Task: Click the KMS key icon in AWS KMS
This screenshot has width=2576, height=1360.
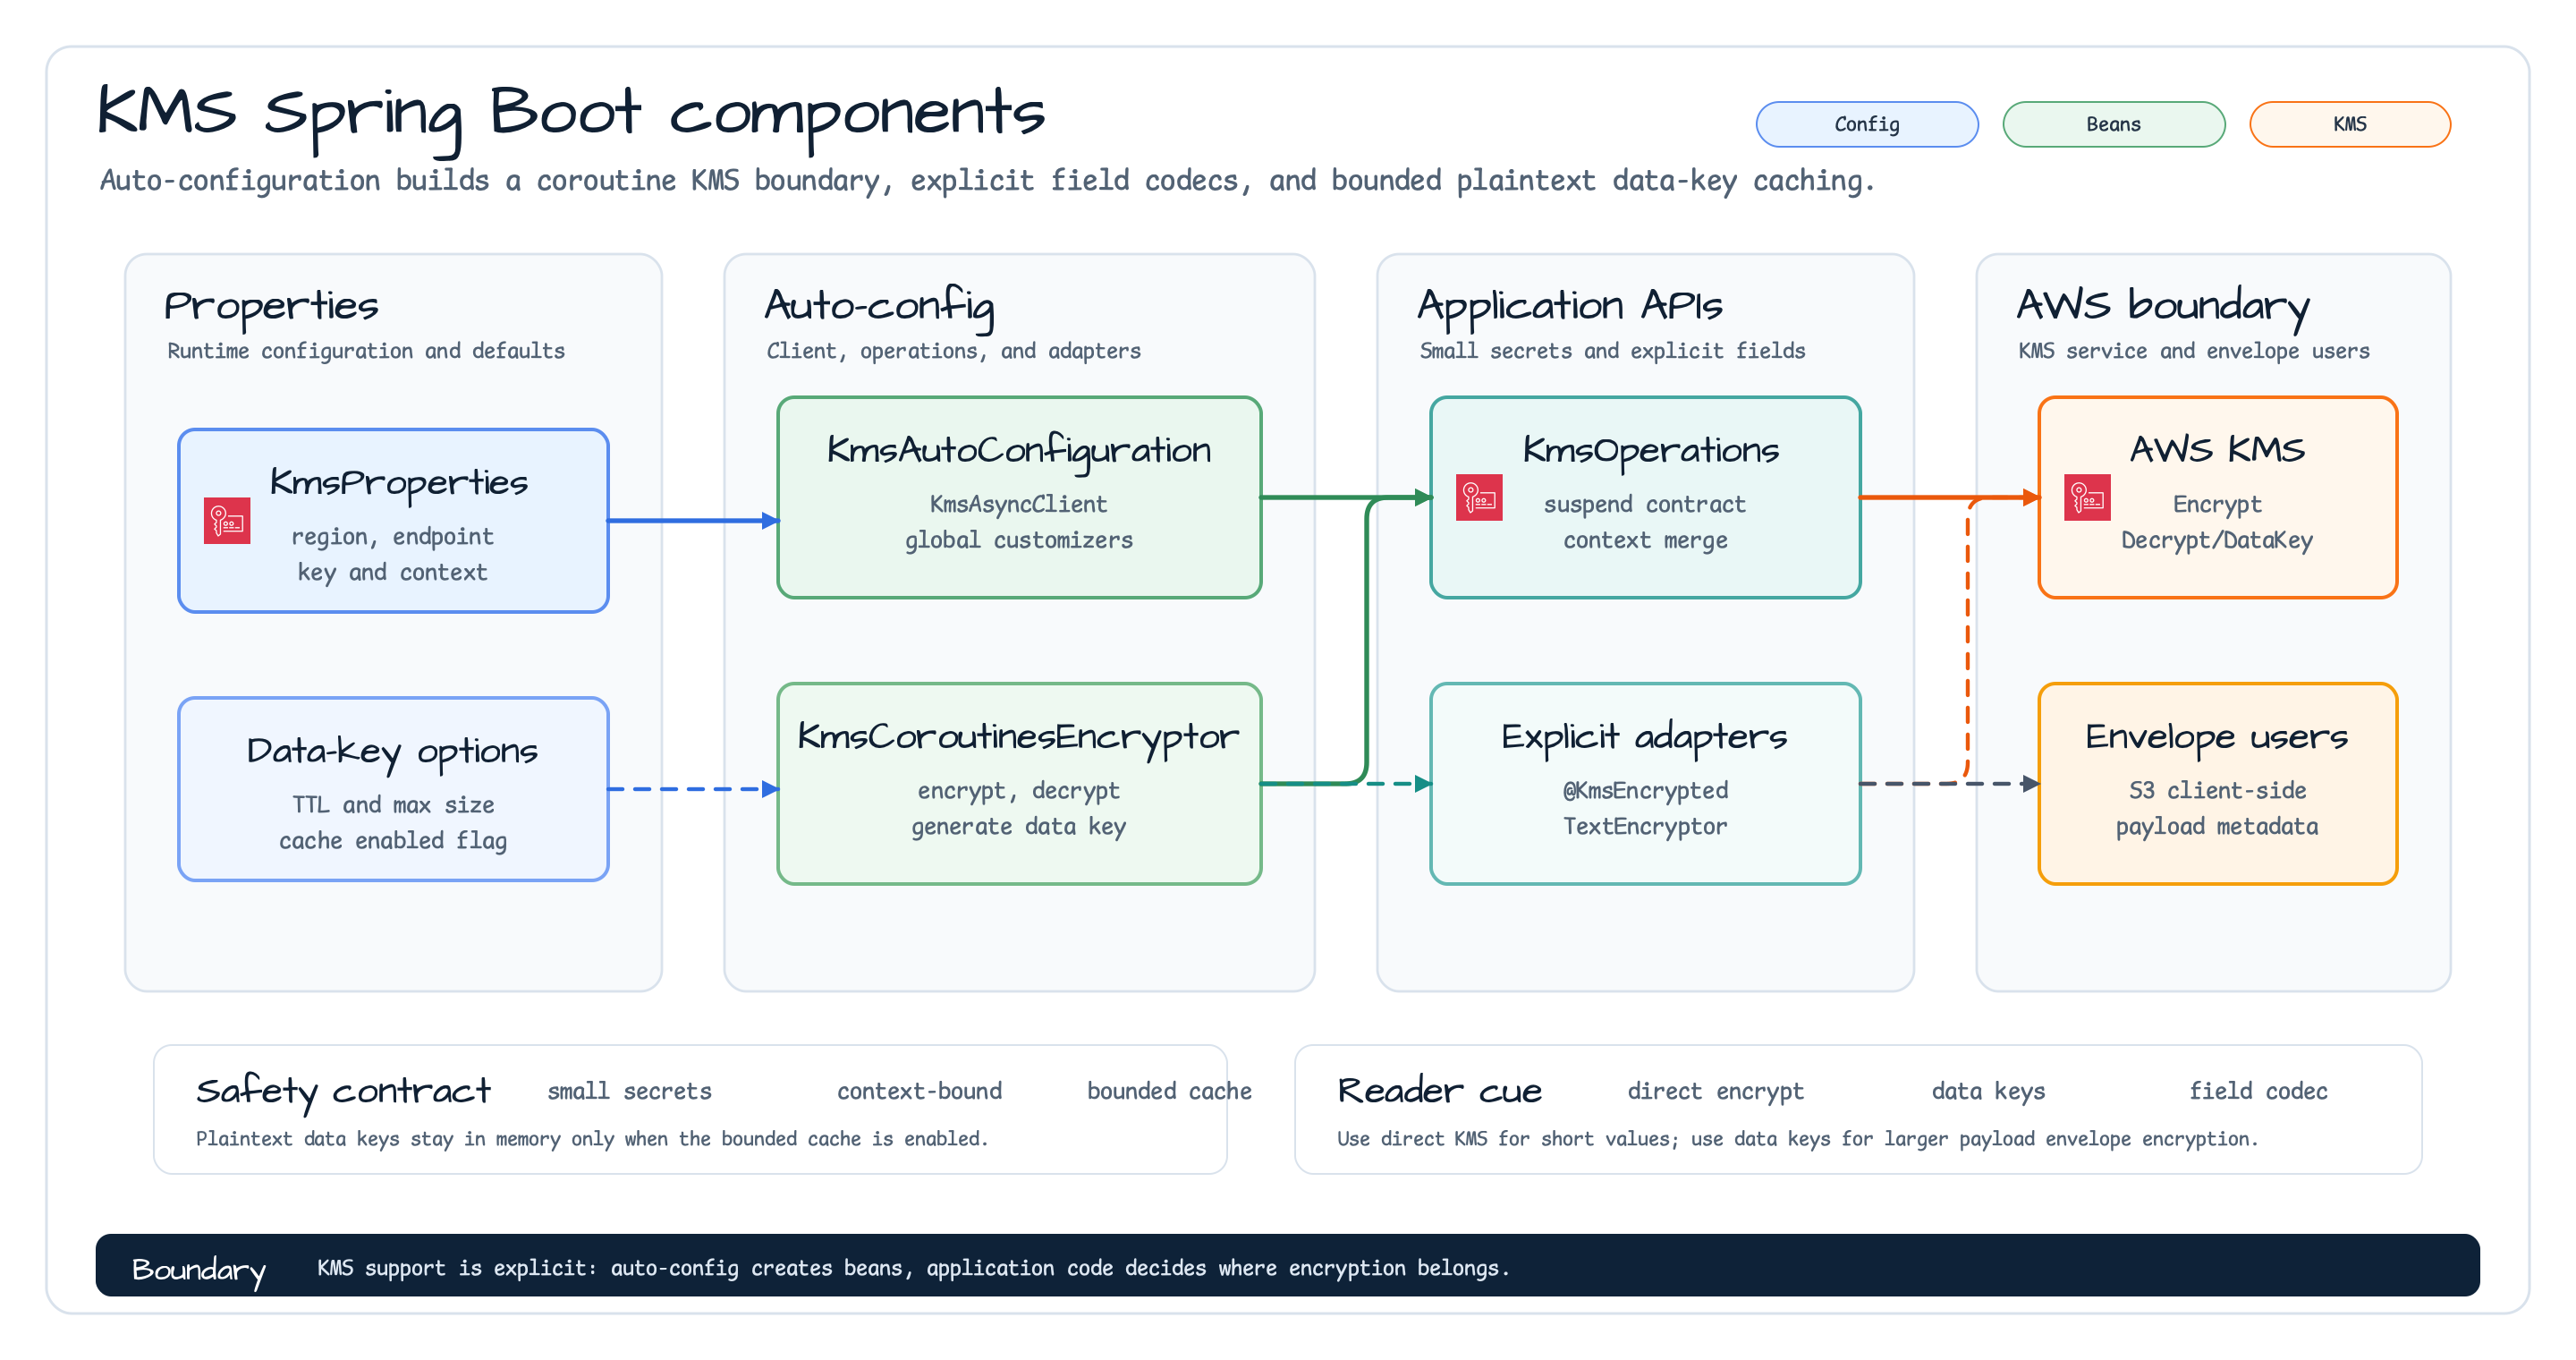Action: [2087, 497]
